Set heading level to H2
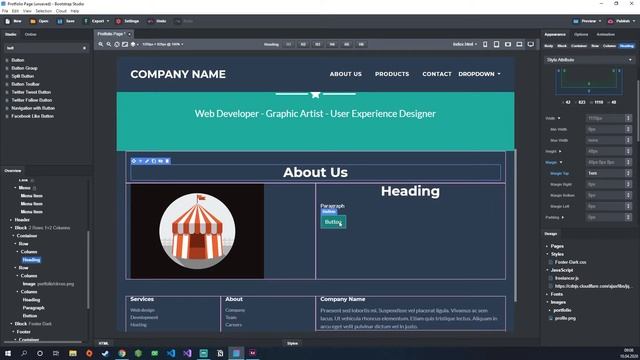This screenshot has height=360, width=640. coord(303,44)
